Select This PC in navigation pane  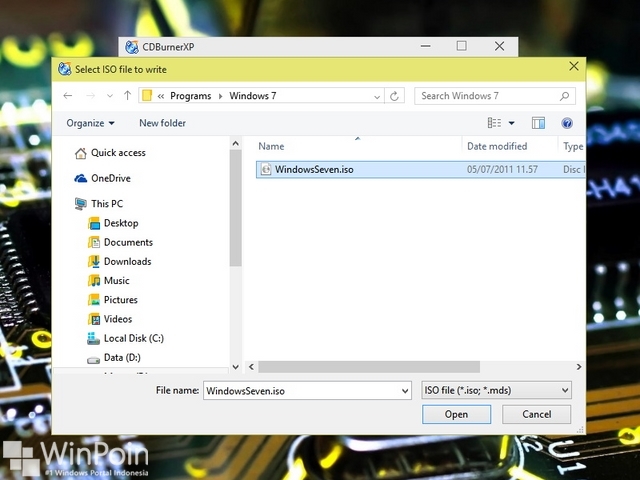(x=107, y=203)
